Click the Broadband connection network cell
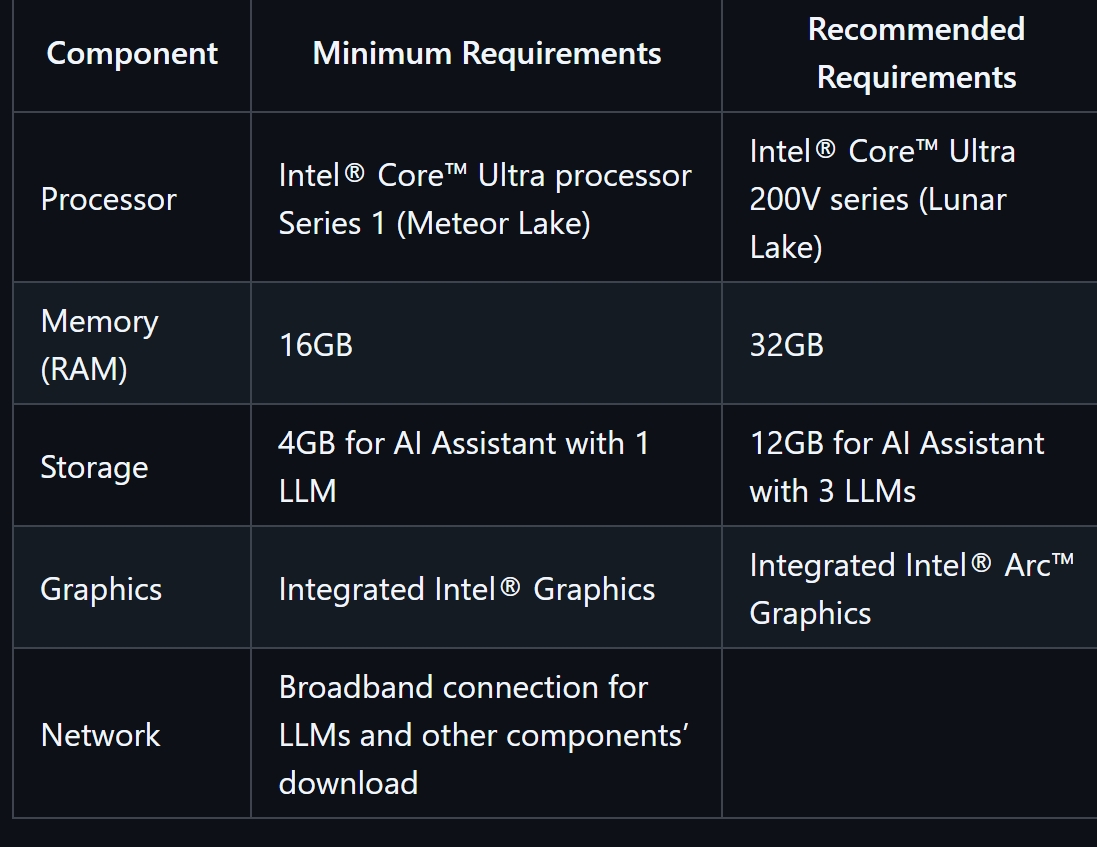Image resolution: width=1097 pixels, height=847 pixels. tap(486, 734)
